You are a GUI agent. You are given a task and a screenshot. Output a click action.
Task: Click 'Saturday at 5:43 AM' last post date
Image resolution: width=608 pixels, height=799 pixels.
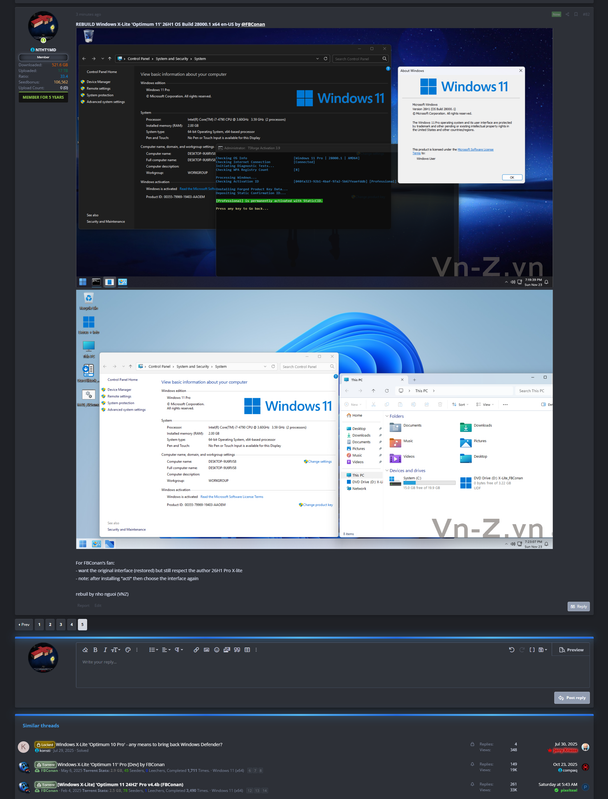(x=558, y=784)
